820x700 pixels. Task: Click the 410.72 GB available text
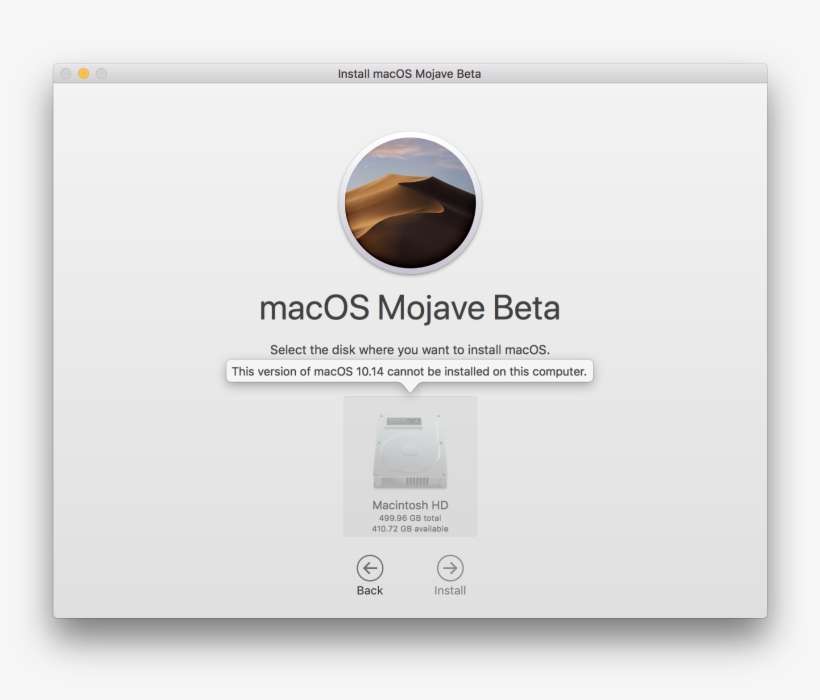click(x=411, y=527)
